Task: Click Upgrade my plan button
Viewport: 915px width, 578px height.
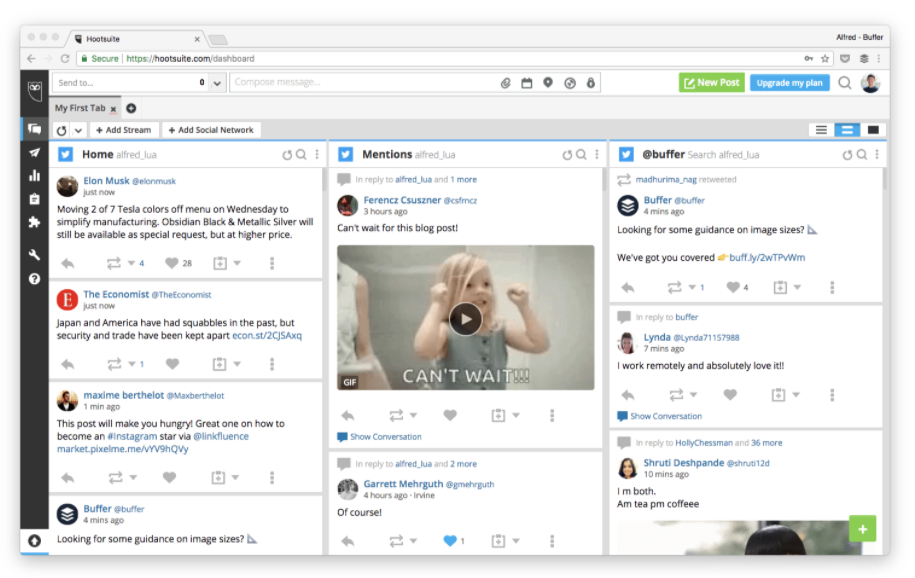Action: [x=789, y=83]
